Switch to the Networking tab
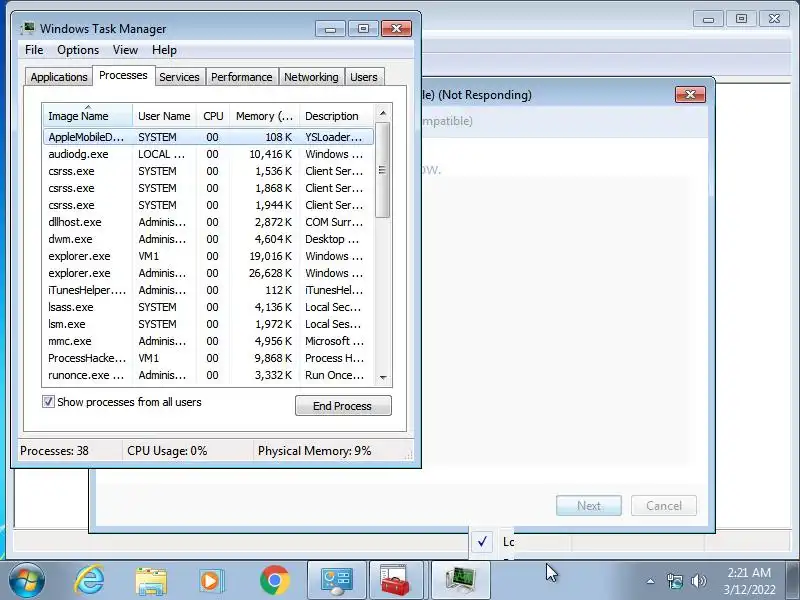800x600 pixels. tap(311, 77)
